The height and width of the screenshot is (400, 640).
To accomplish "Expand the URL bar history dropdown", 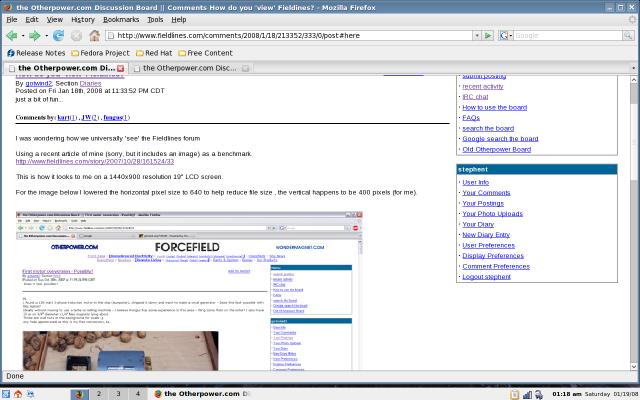I will pos(477,36).
